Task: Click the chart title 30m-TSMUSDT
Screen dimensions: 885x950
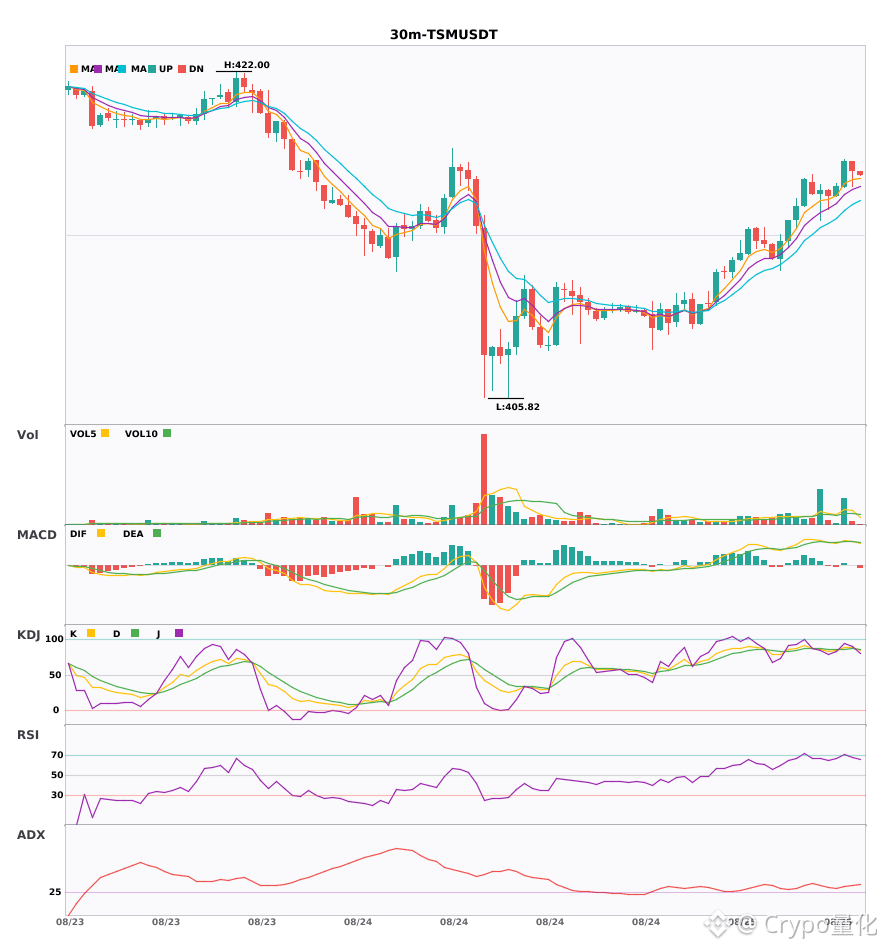Action: click(443, 35)
